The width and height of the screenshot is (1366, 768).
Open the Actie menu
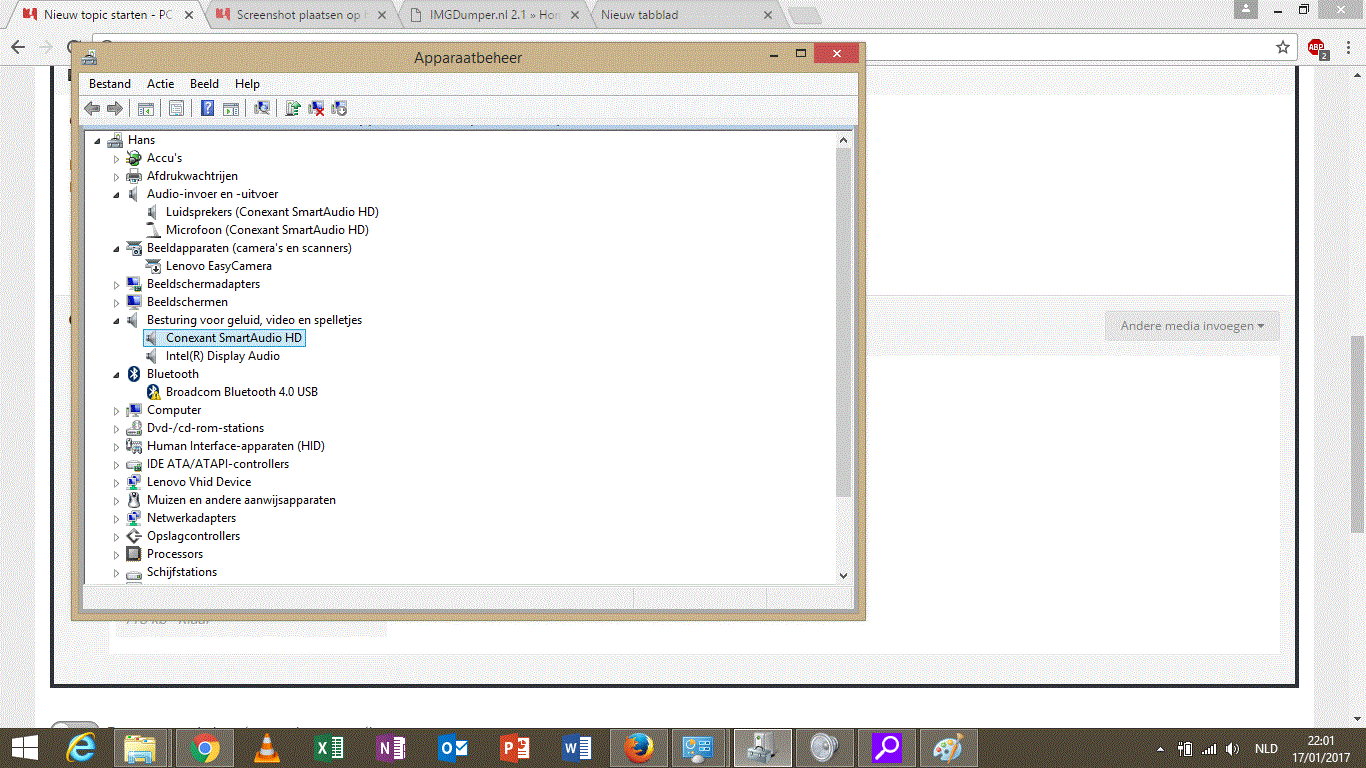[x=160, y=84]
